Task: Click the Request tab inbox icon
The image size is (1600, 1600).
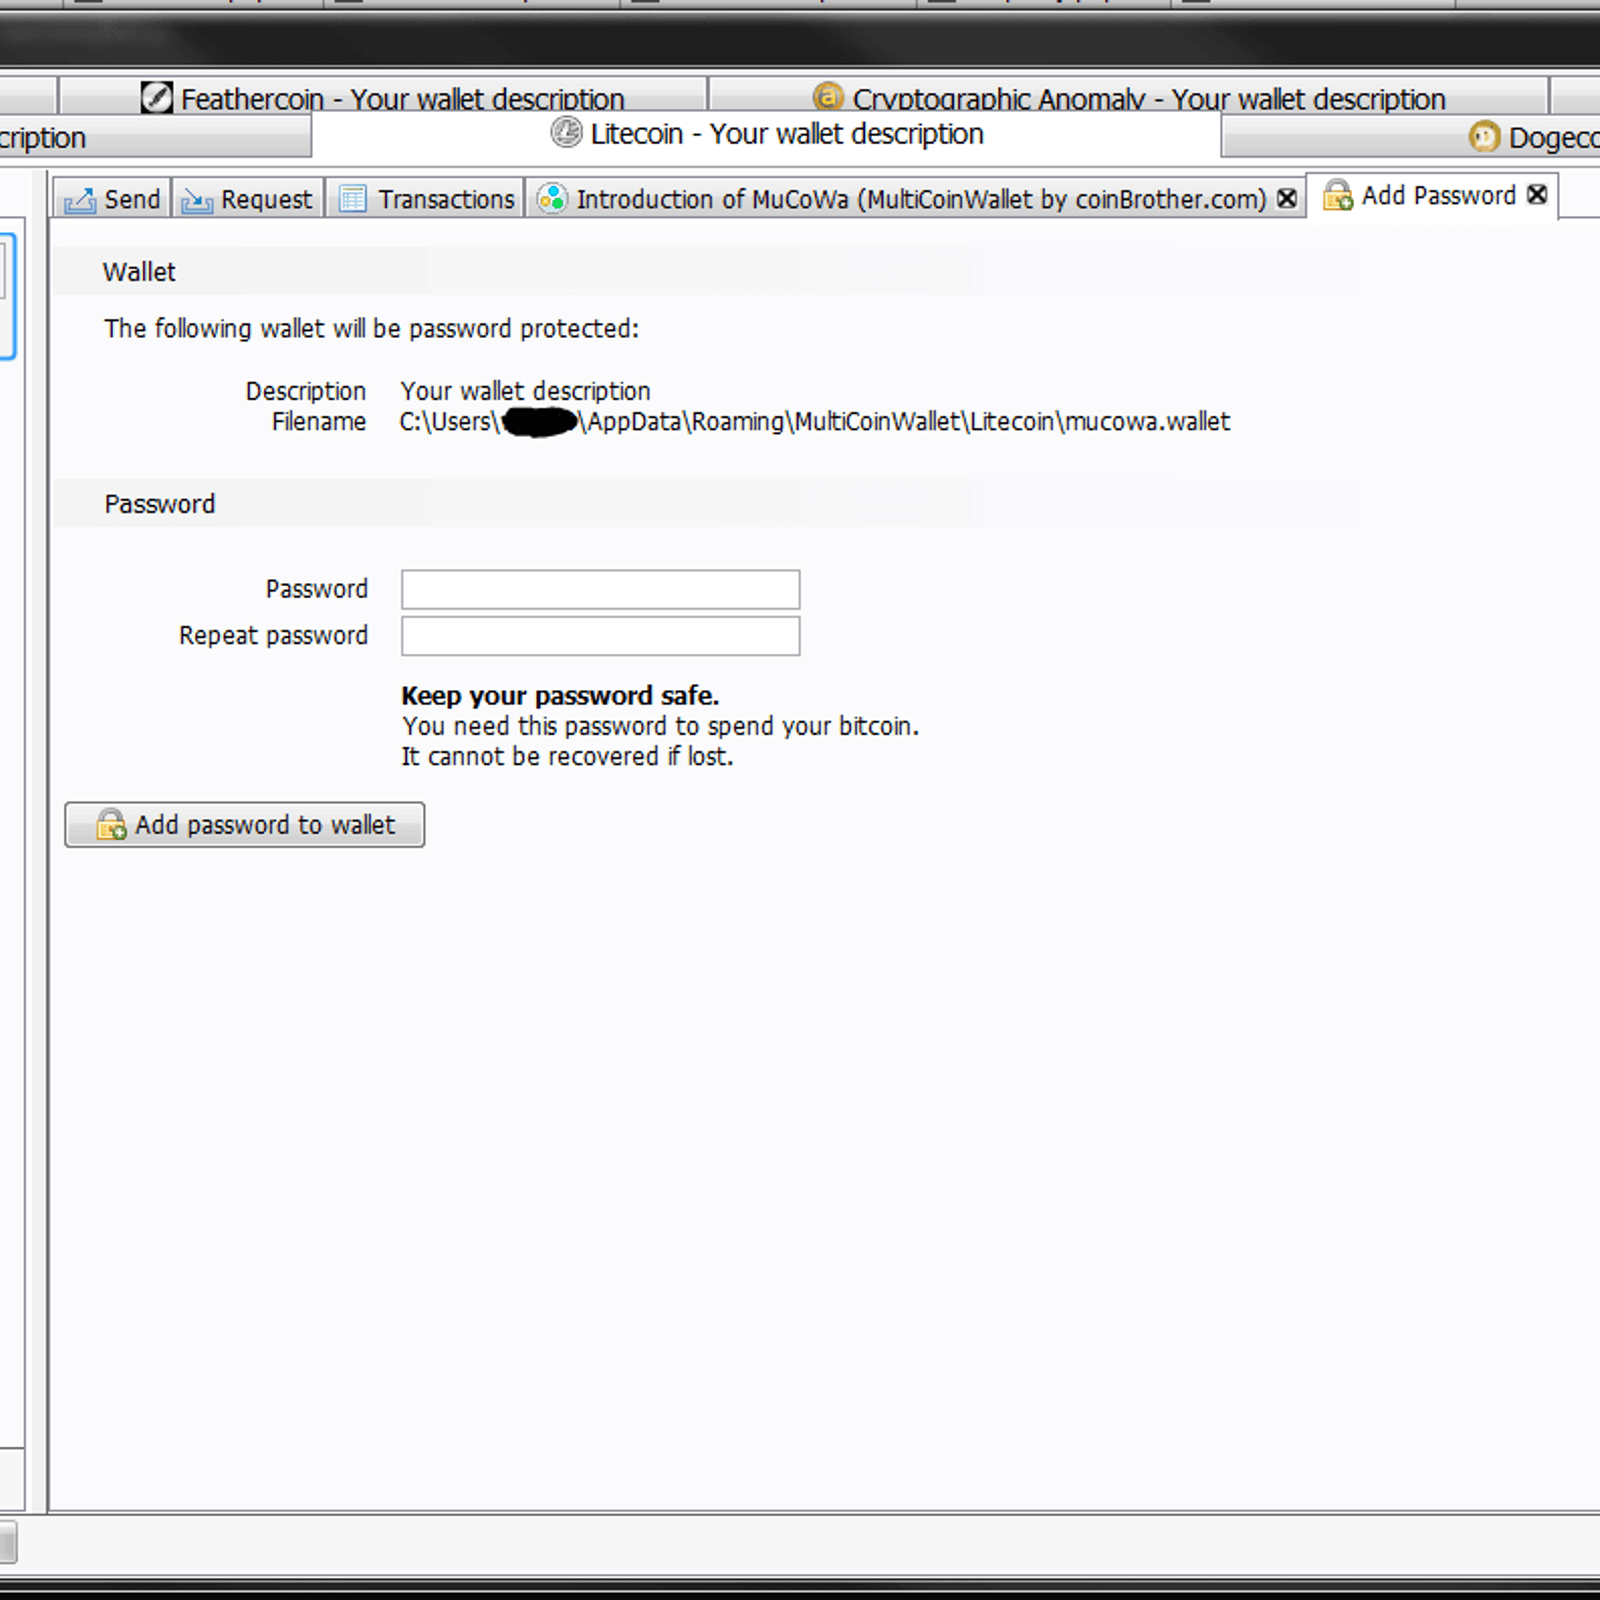Action: (197, 200)
